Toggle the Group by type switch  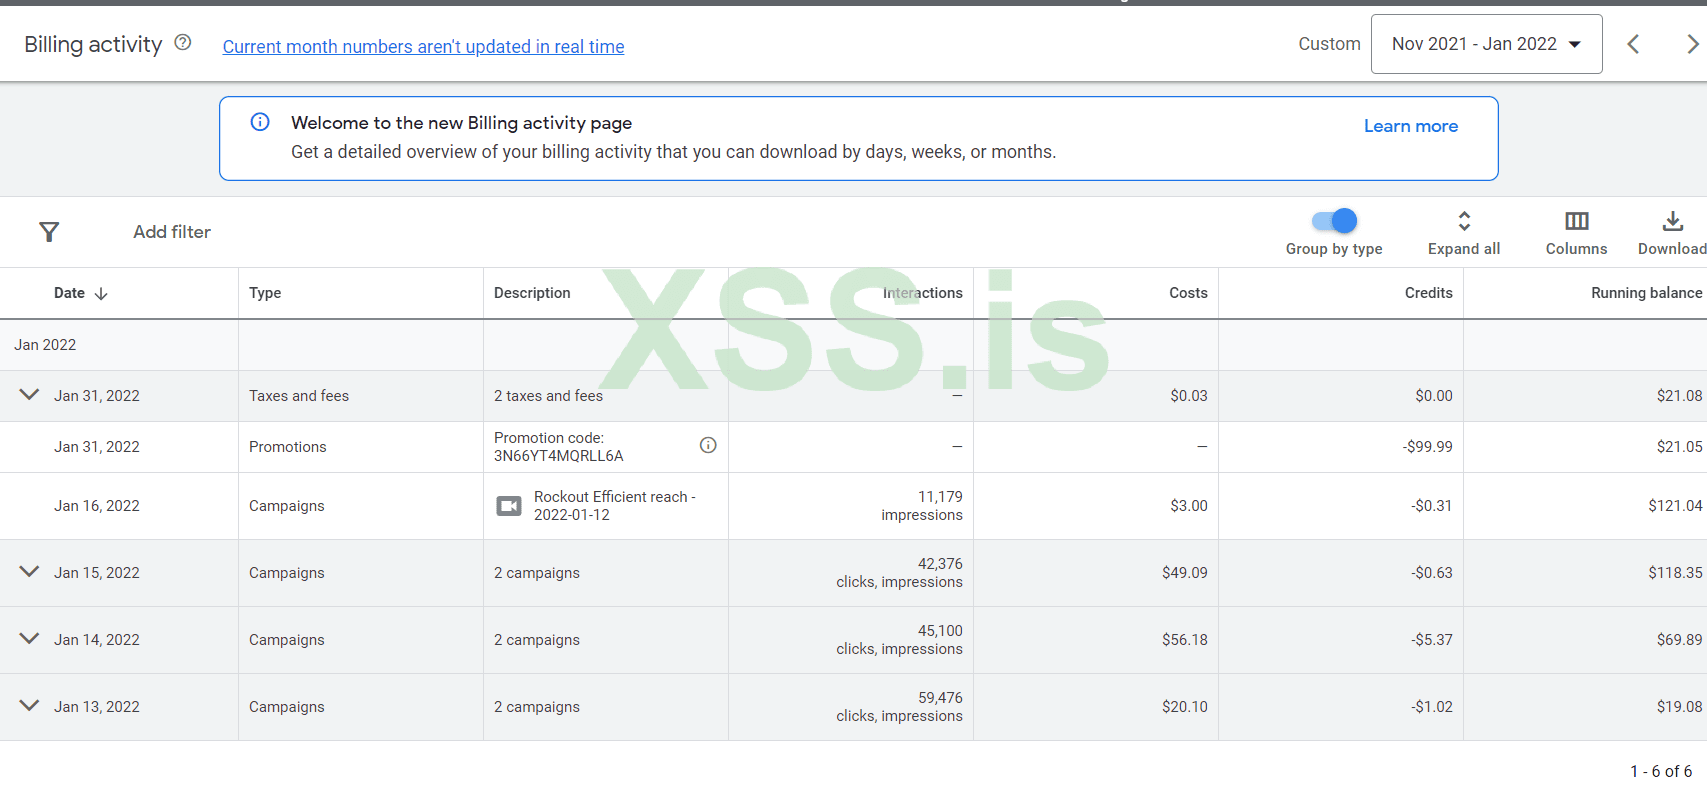pos(1335,221)
